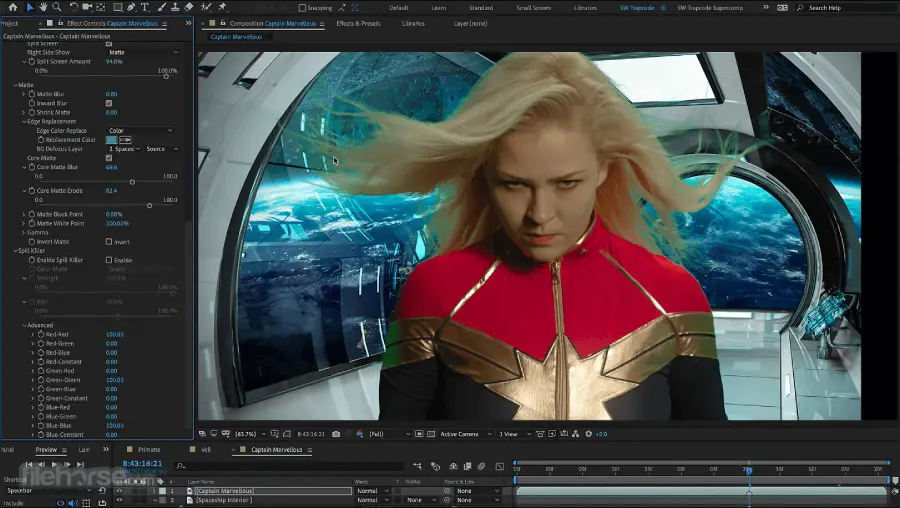The image size is (900, 508).
Task: Enable the Snapping checkbox
Action: pyautogui.click(x=303, y=8)
